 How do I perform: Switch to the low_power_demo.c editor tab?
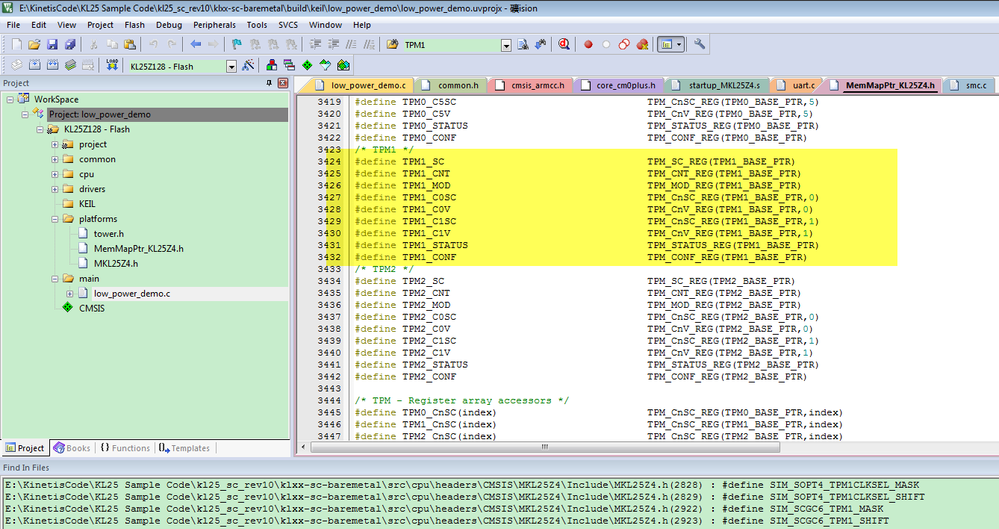tap(361, 85)
